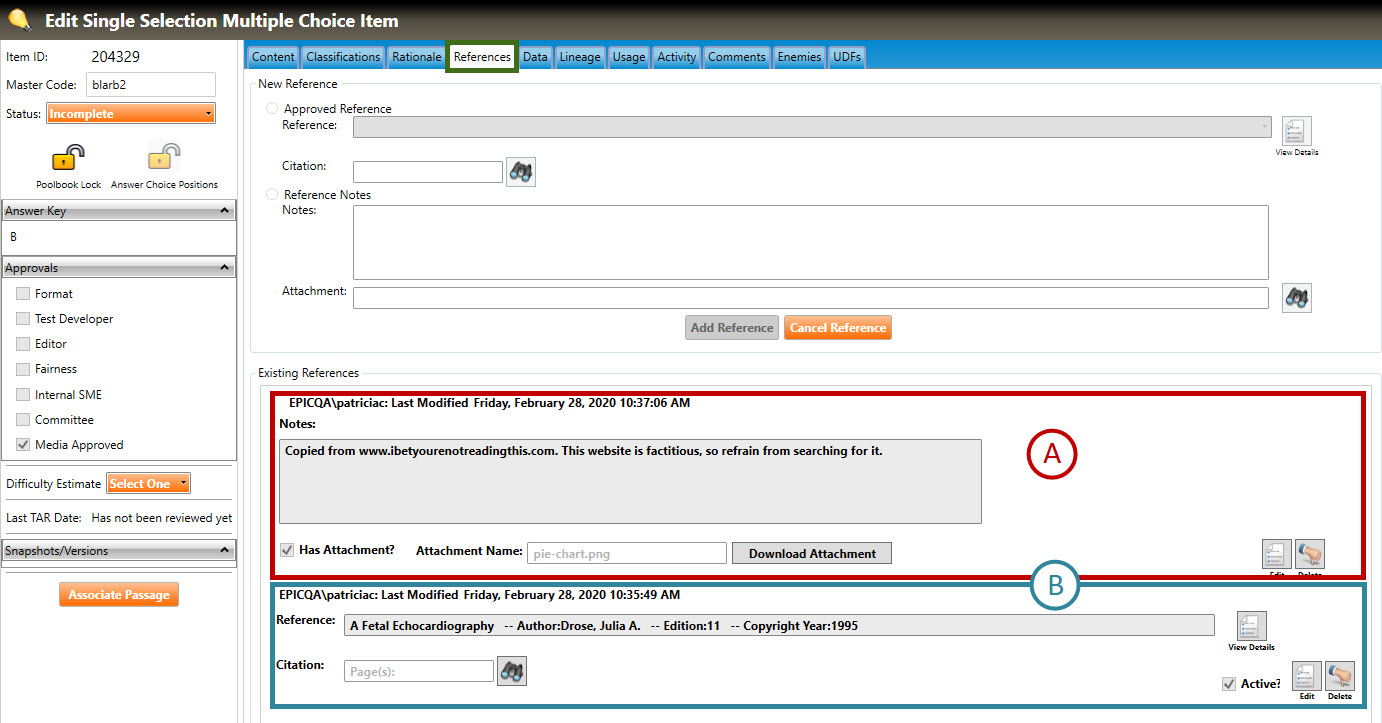Click binoculars icon next to new Citation field
Image resolution: width=1382 pixels, height=723 pixels.
[521, 172]
